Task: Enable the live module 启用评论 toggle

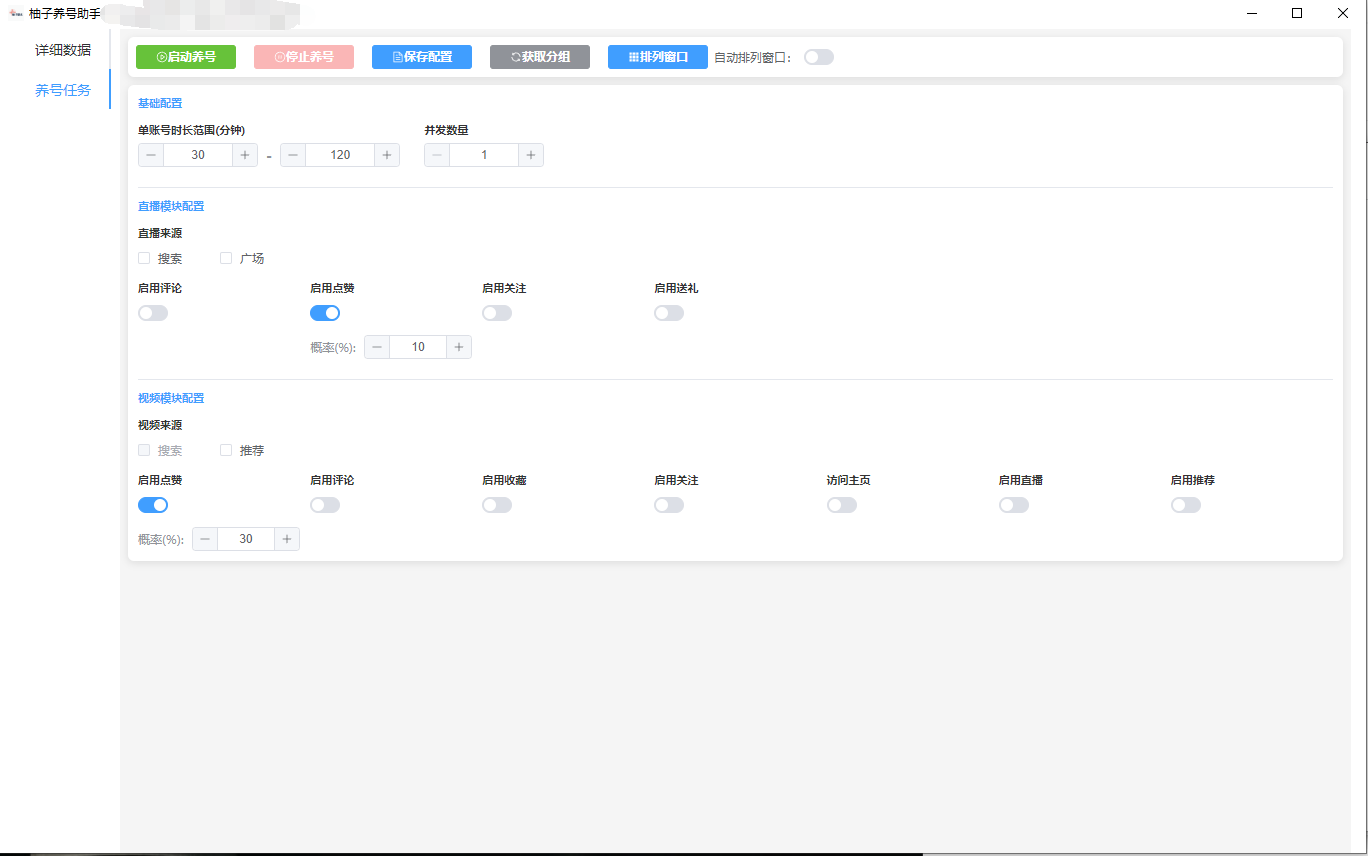Action: [x=153, y=313]
